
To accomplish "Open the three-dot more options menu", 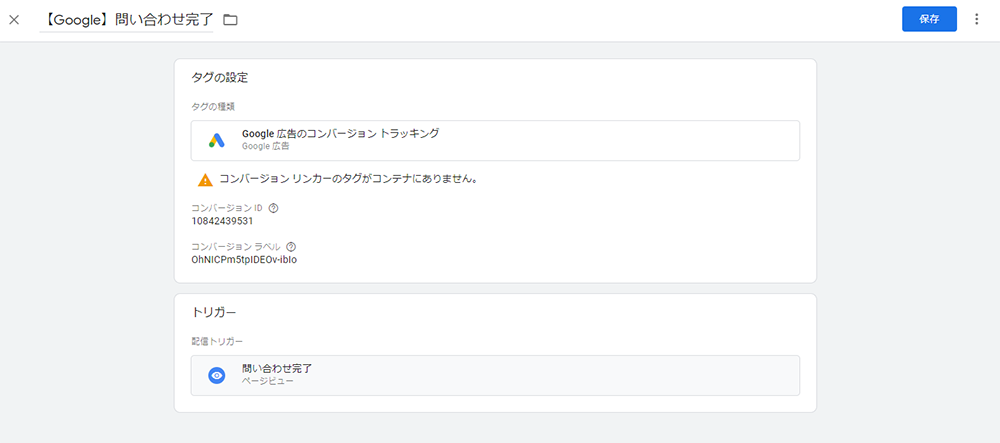I will tap(976, 19).
